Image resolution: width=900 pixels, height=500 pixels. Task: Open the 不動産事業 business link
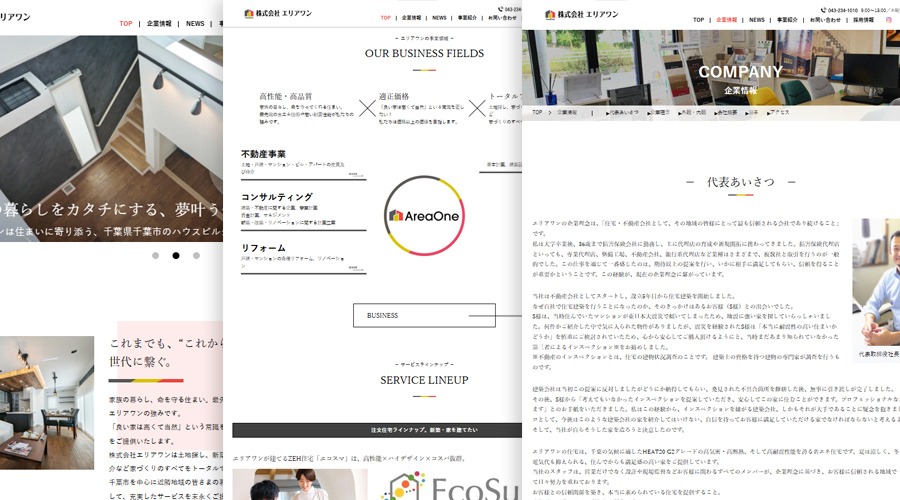(x=264, y=154)
